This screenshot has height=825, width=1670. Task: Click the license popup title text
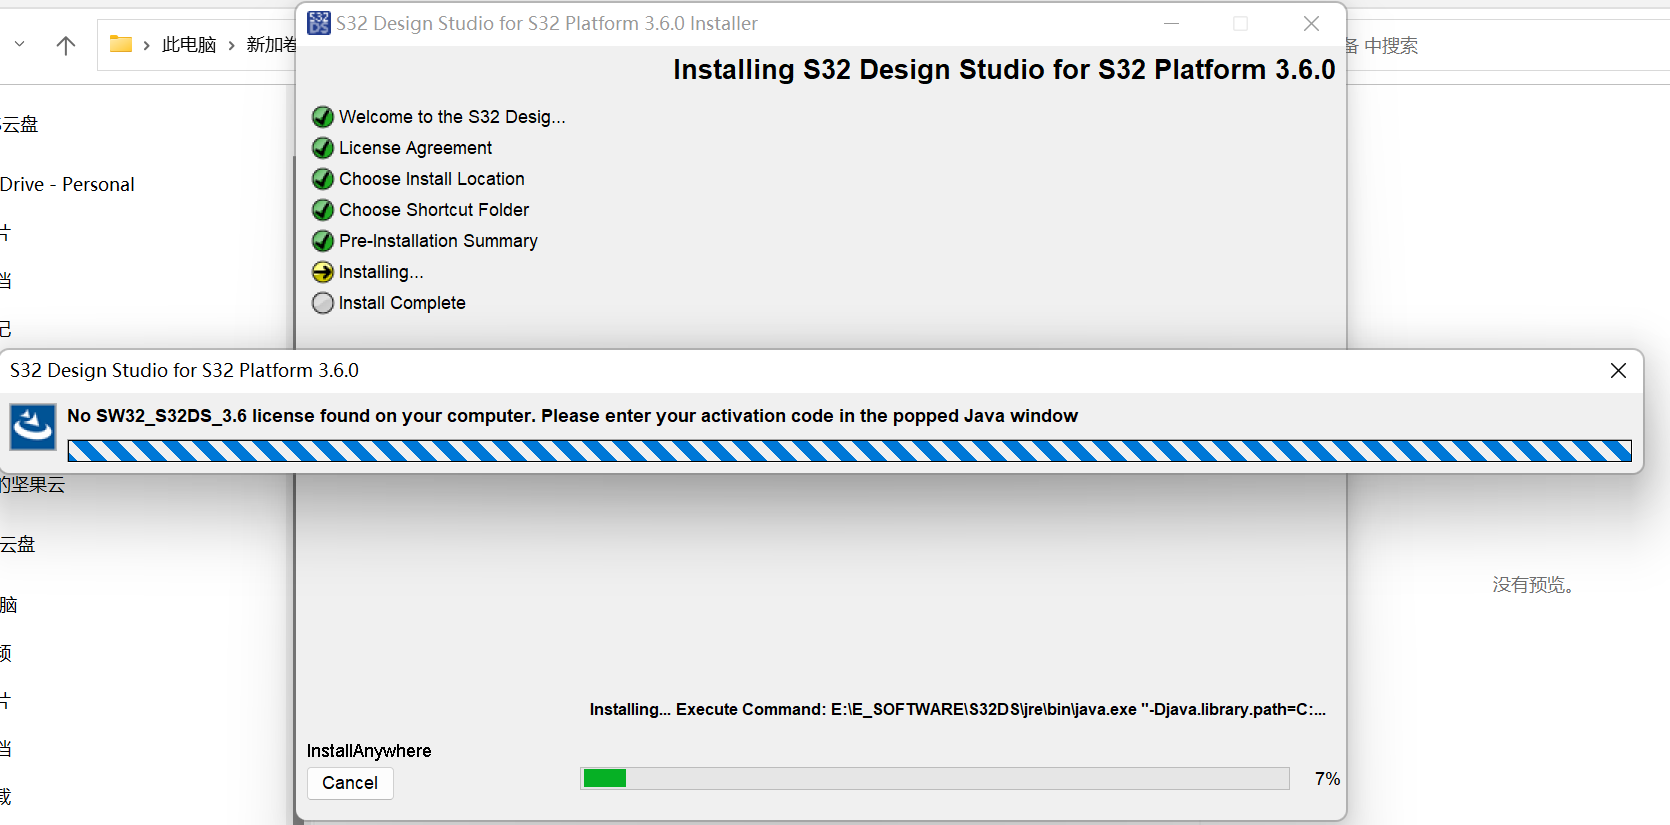pos(184,371)
